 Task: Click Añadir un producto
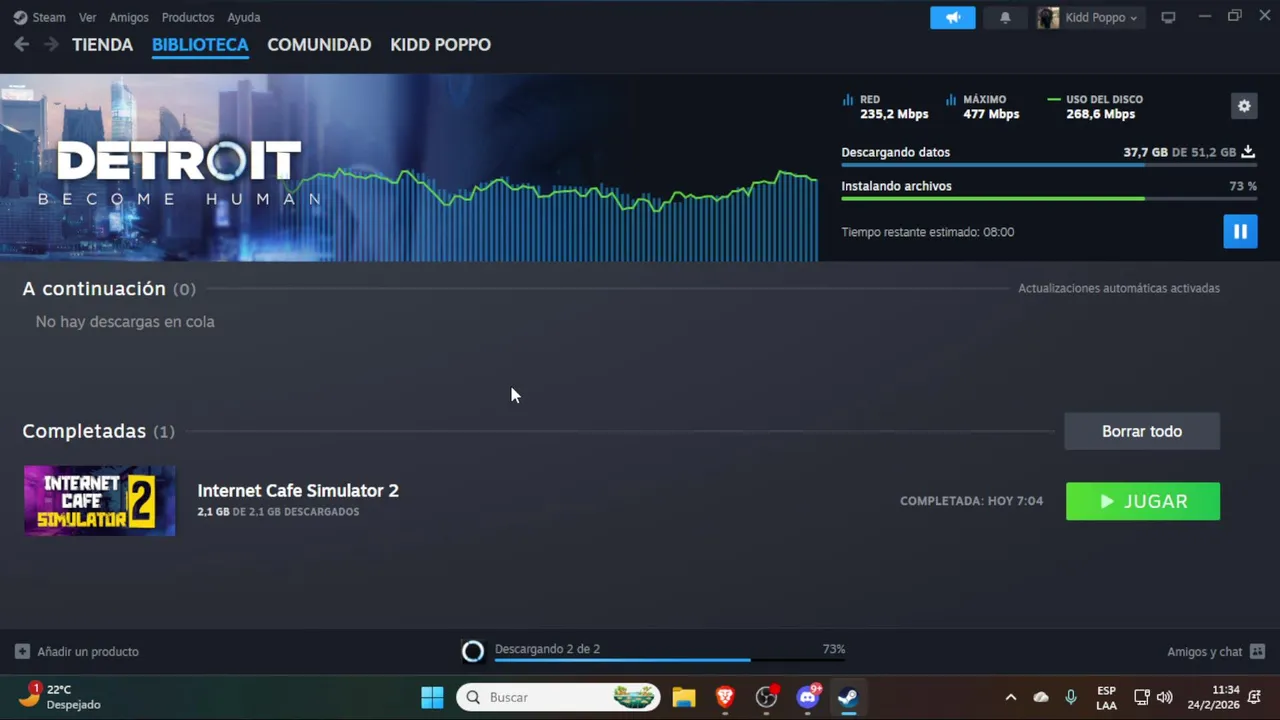[88, 651]
